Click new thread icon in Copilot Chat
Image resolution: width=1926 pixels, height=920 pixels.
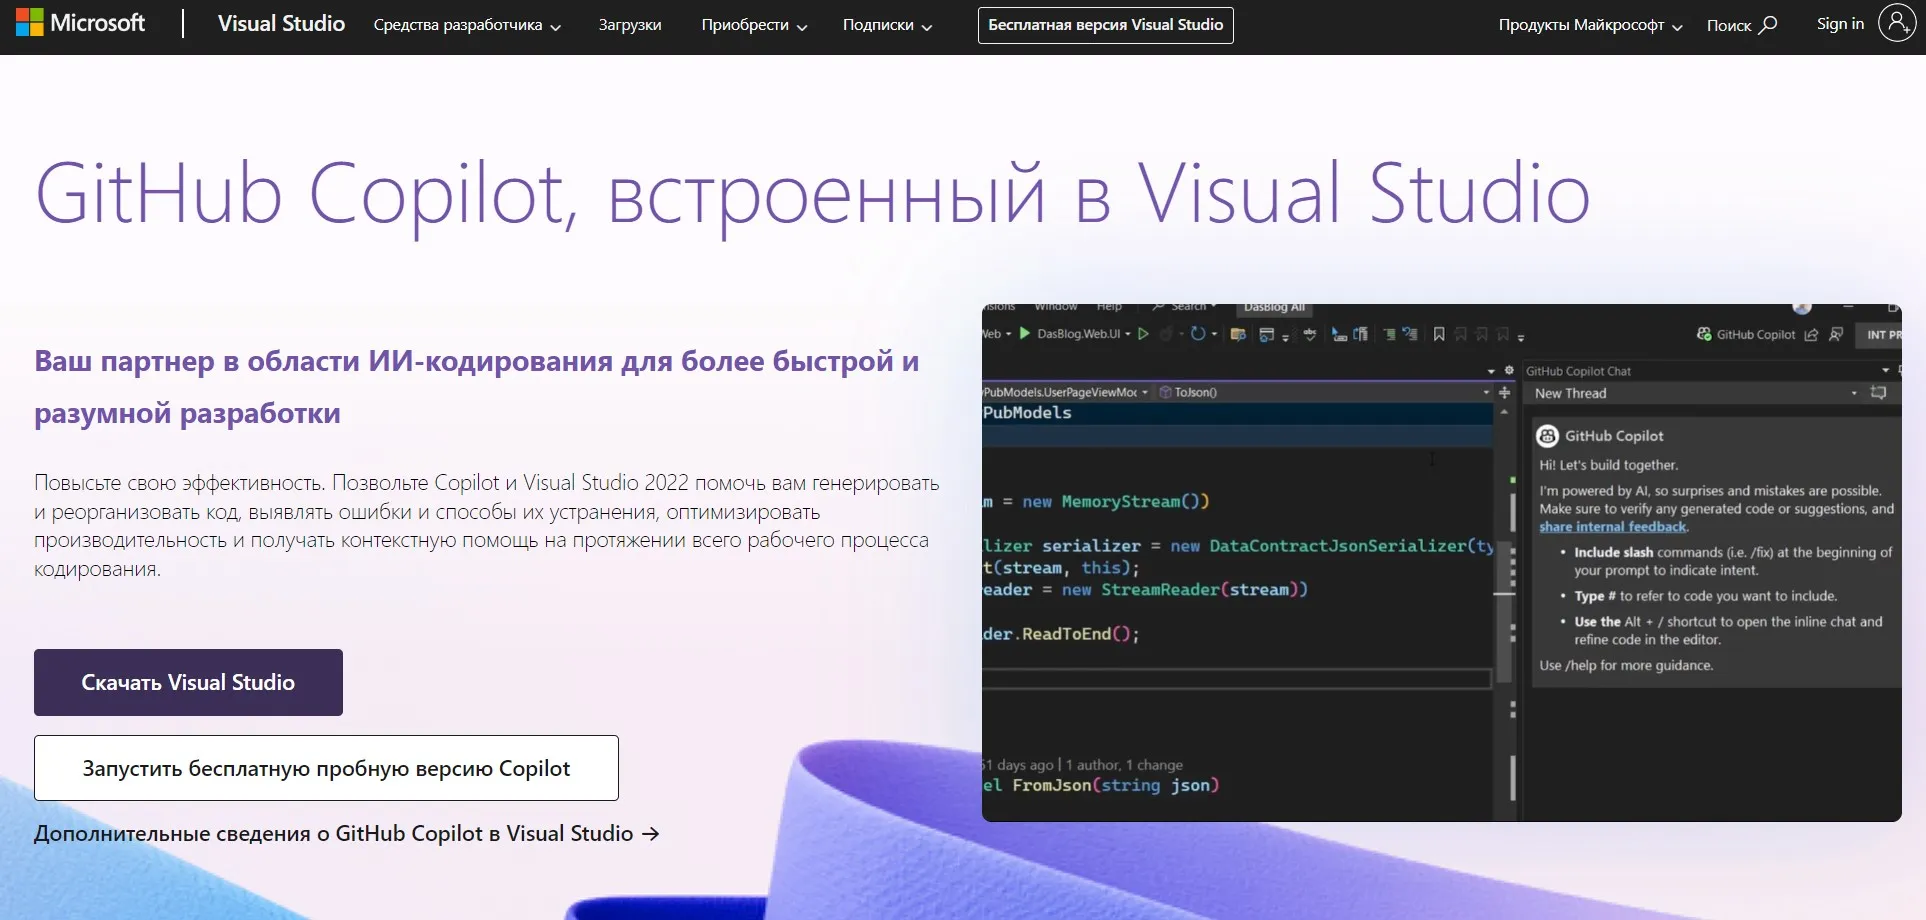1878,392
